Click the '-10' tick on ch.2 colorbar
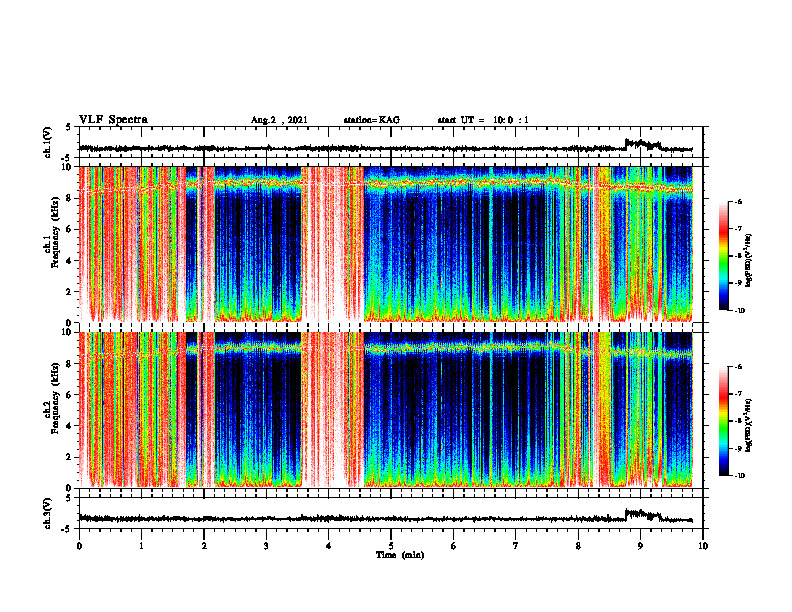Screen dimensions: 792x612 pos(739,476)
